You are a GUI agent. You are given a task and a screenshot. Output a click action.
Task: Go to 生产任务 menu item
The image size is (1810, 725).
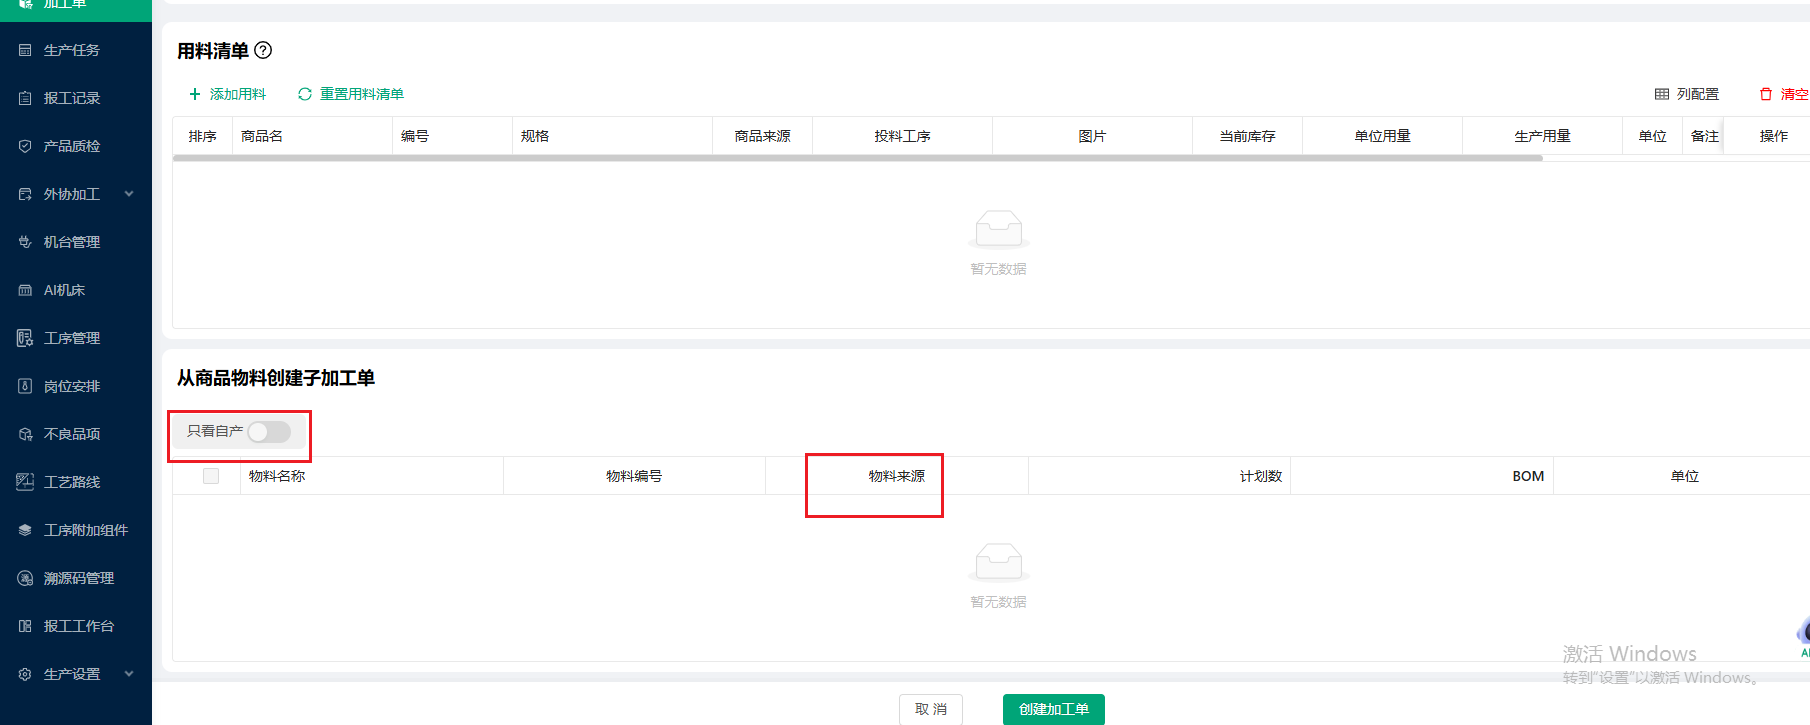click(x=71, y=50)
